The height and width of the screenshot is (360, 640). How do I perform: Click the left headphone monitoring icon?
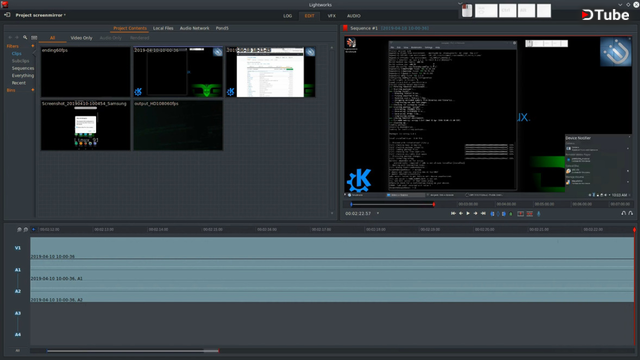(x=624, y=213)
